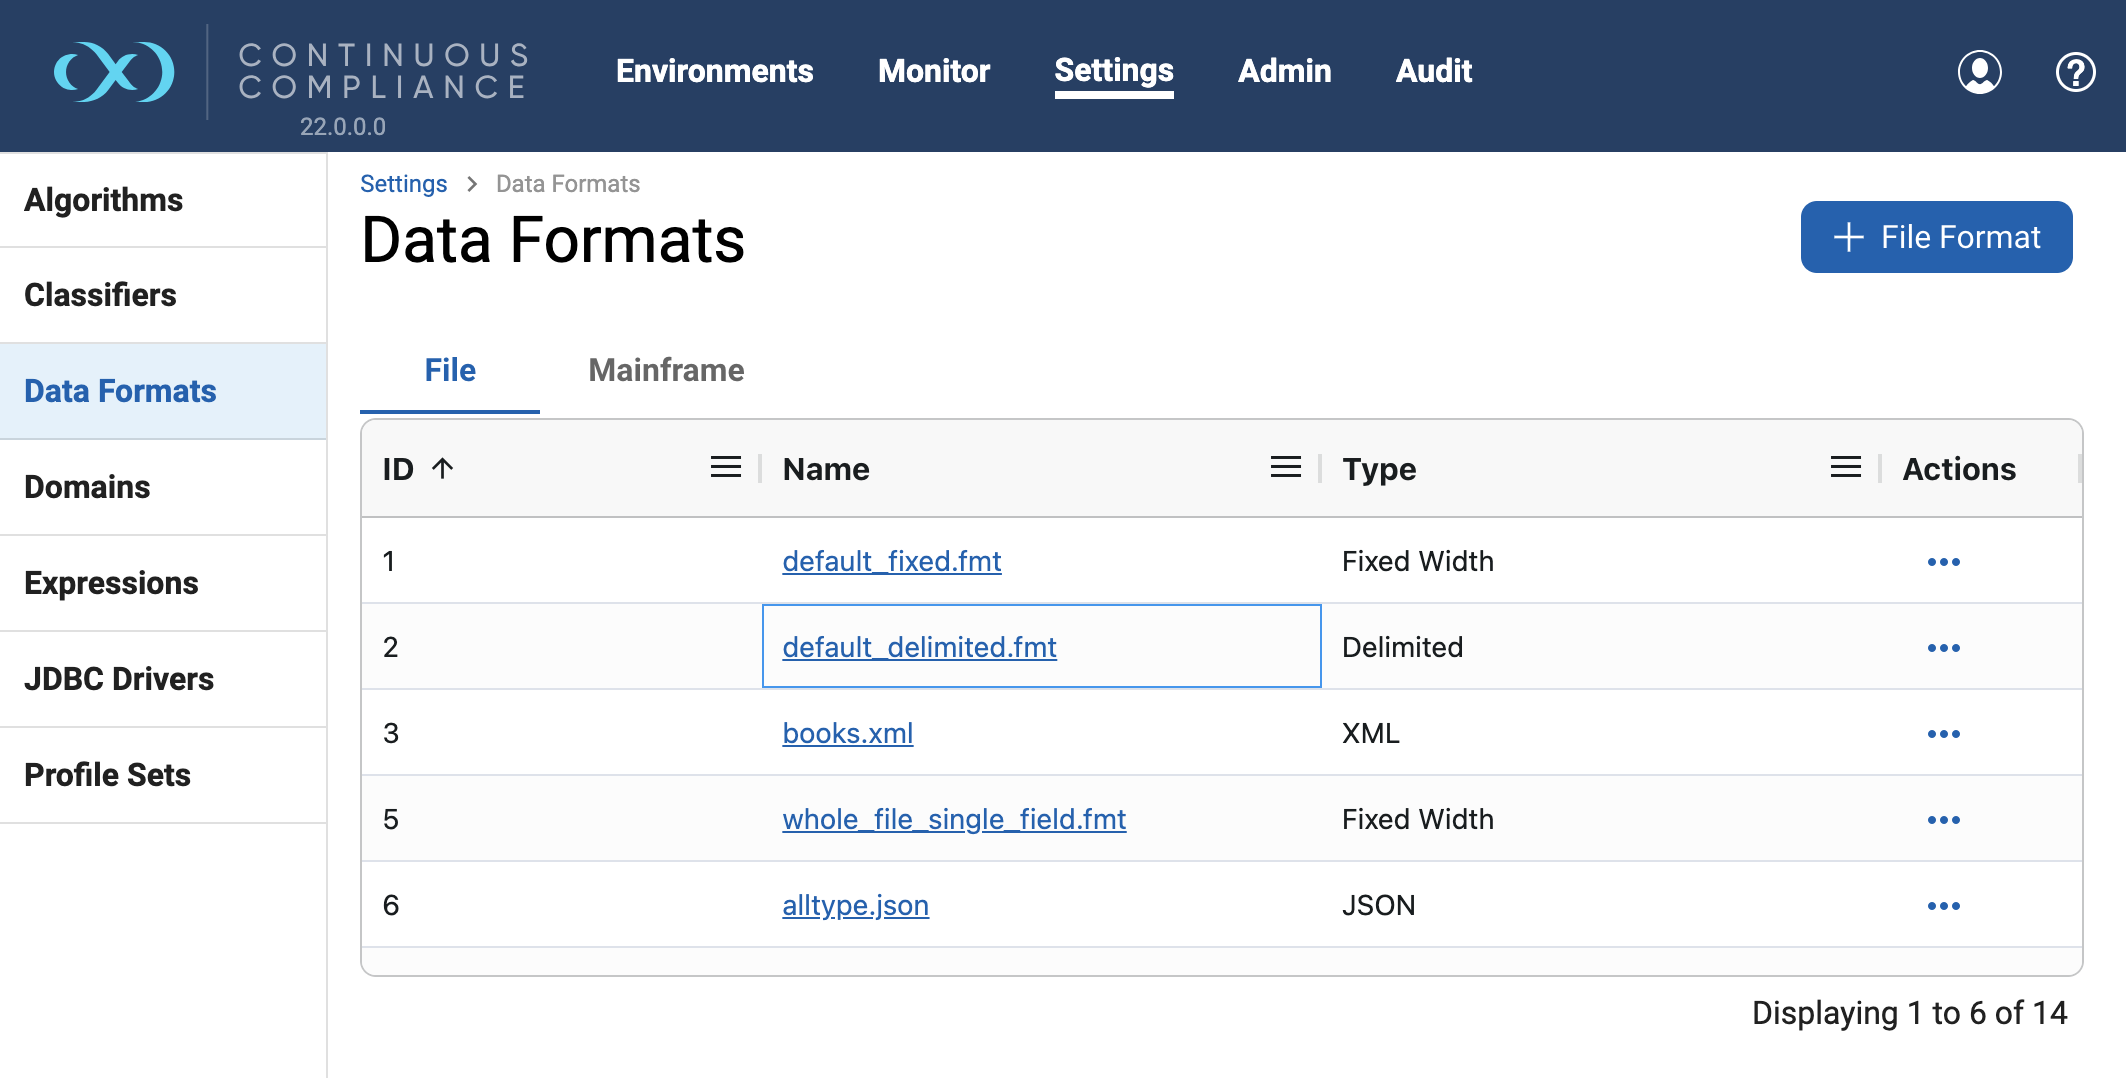Add a new File Format
2126x1078 pixels.
click(x=1936, y=237)
